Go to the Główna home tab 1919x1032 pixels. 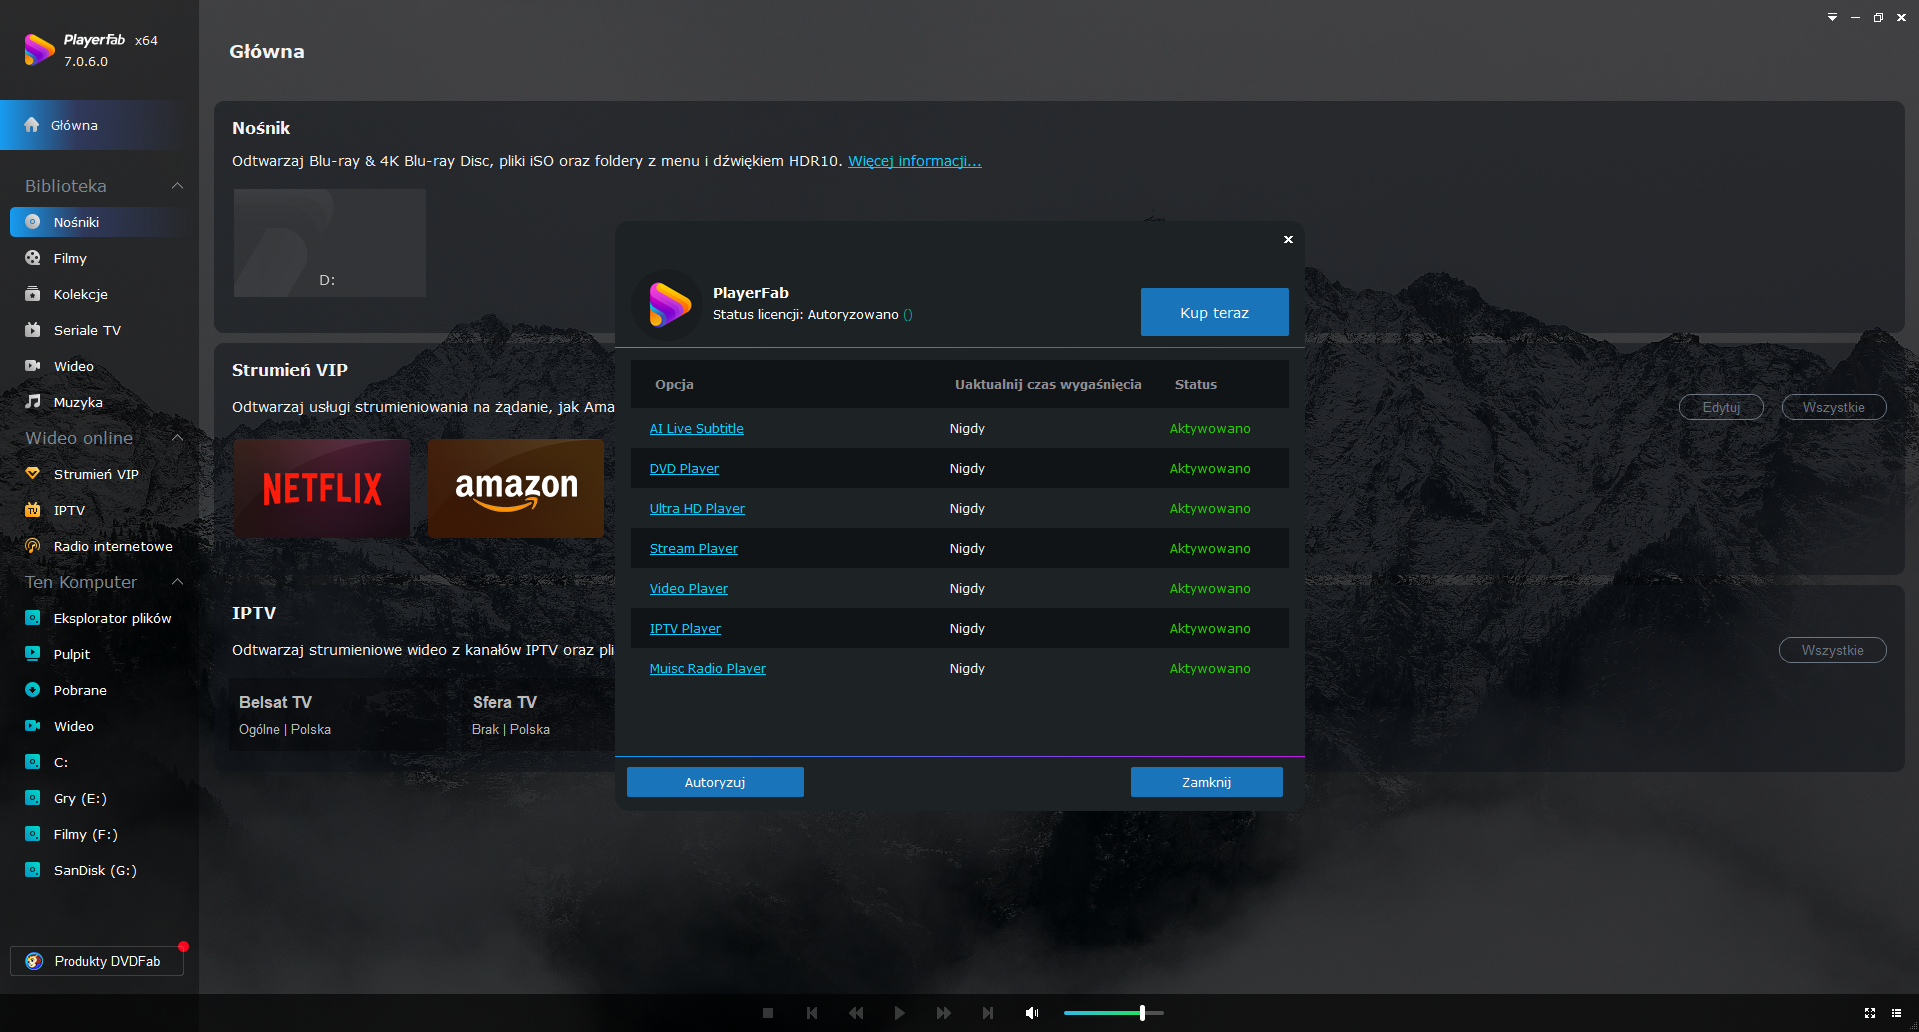point(99,125)
